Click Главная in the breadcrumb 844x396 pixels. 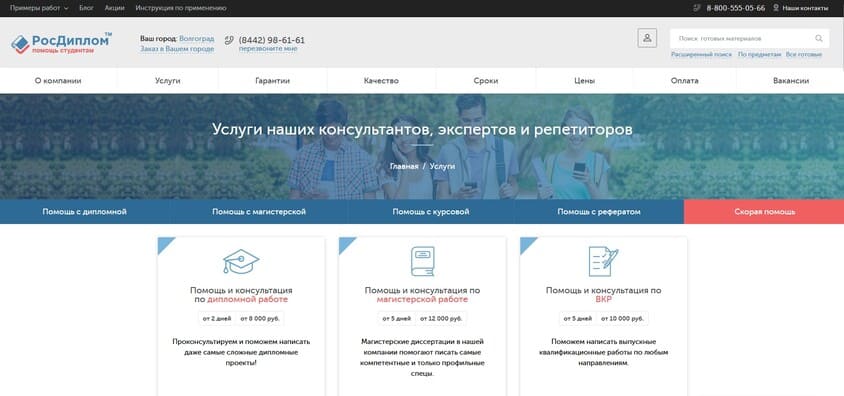[x=404, y=166]
